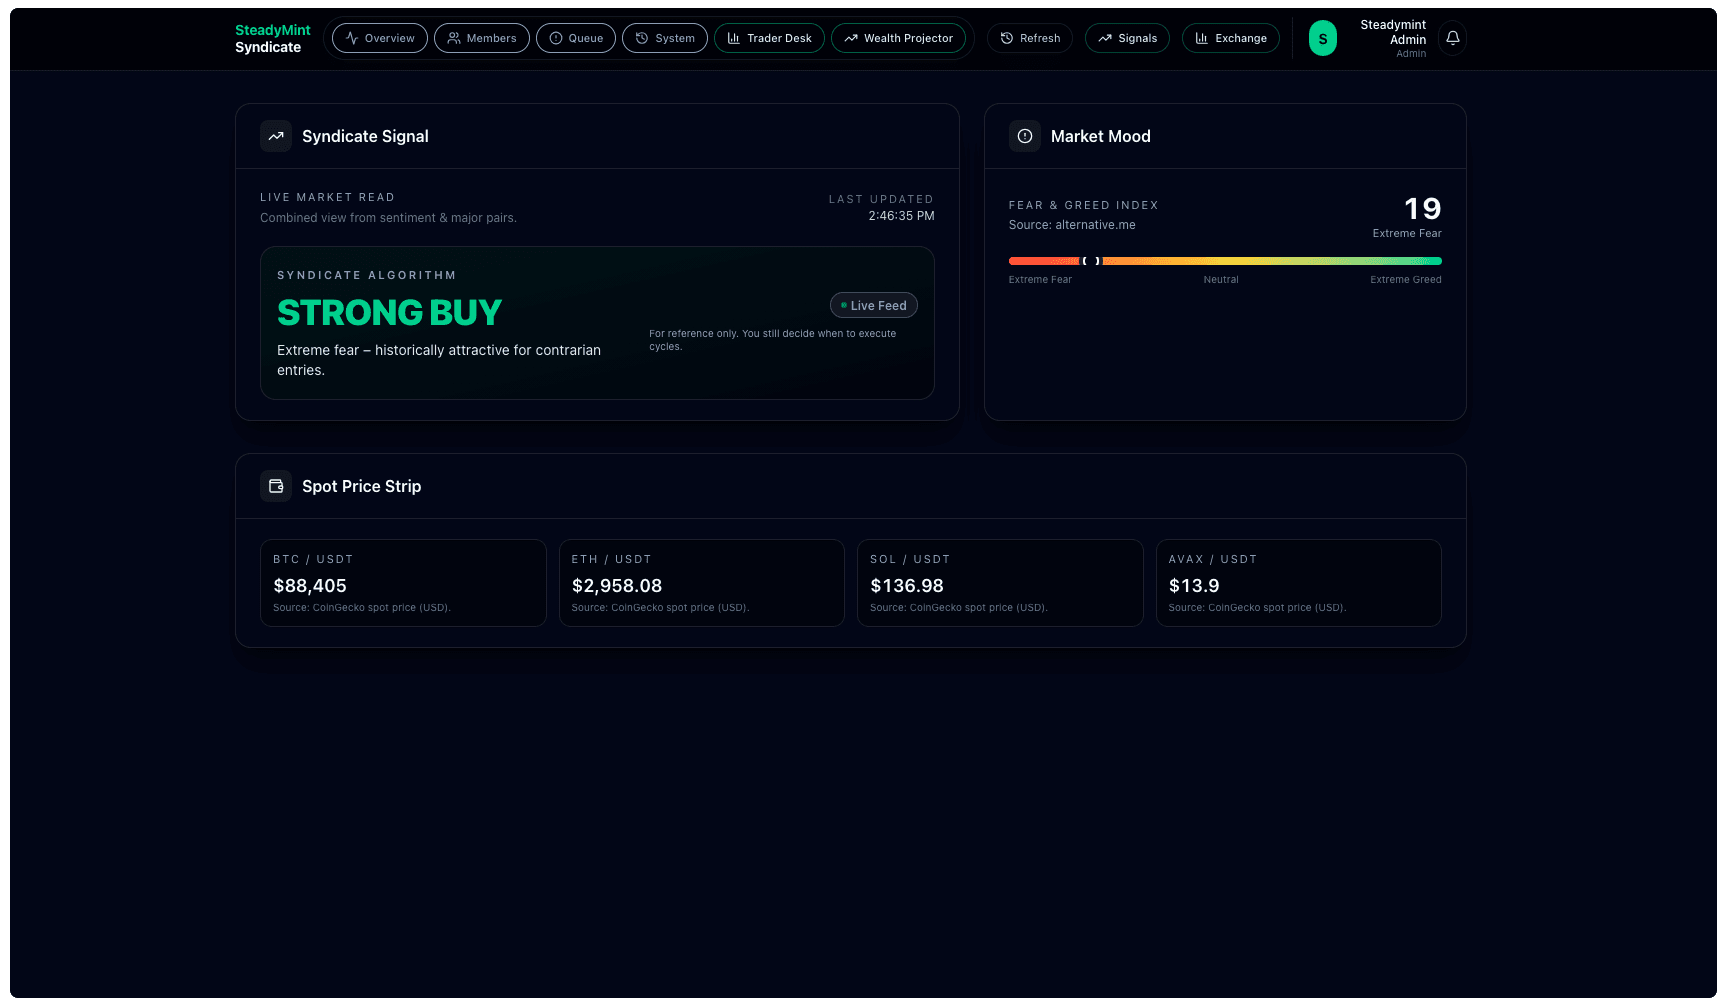Open notifications via the bell icon
This screenshot has height=1006, width=1727.
1452,37
